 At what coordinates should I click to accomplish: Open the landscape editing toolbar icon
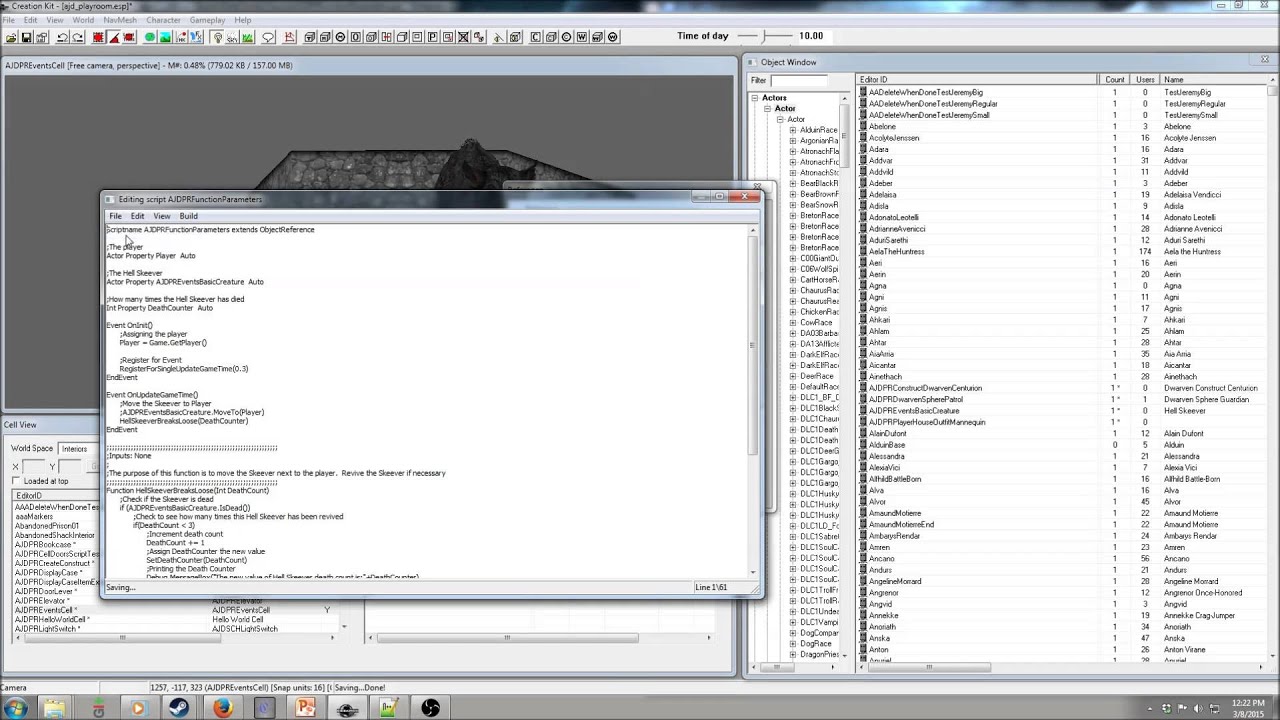tap(165, 37)
